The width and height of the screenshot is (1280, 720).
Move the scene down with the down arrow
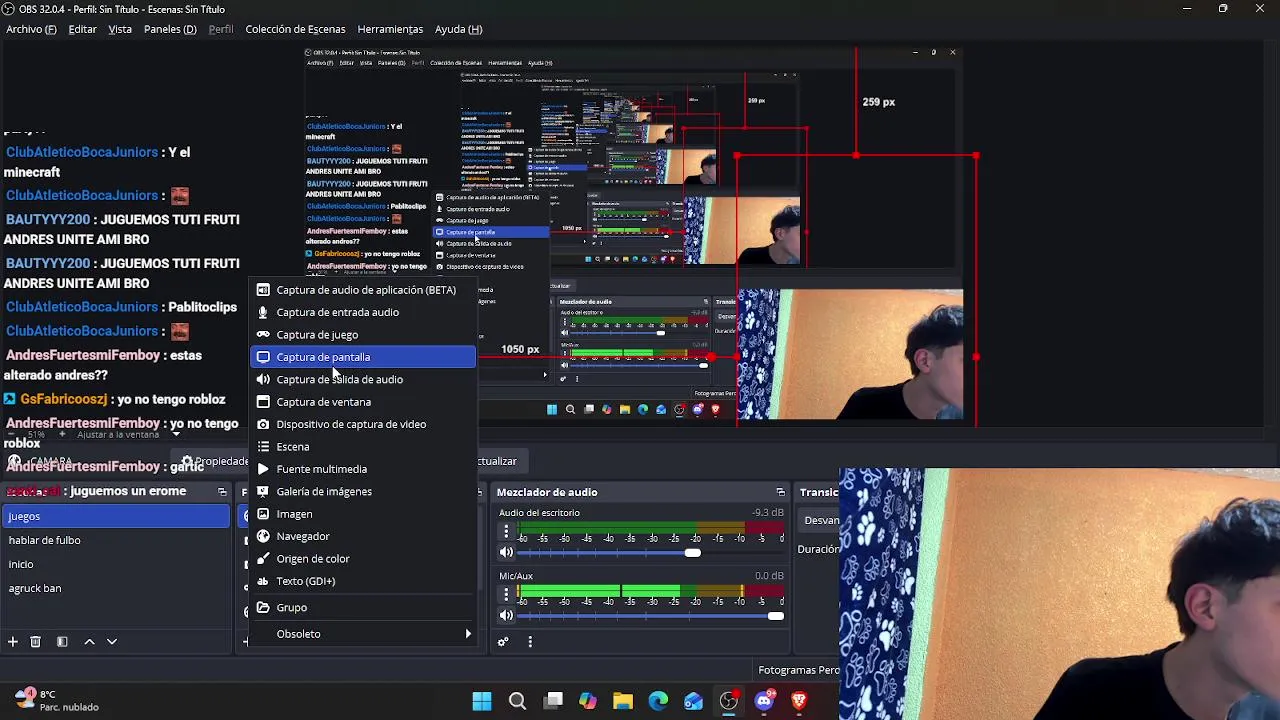[x=112, y=642]
